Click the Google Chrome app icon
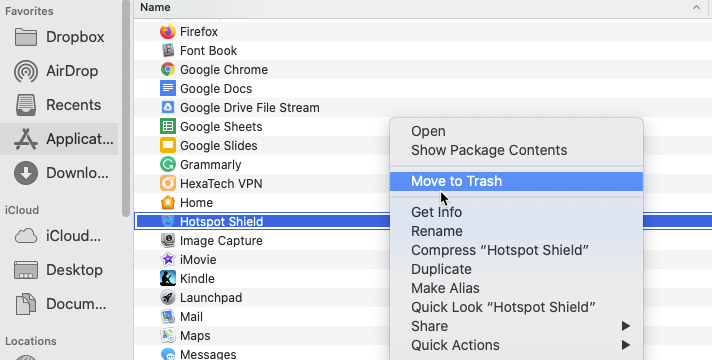The width and height of the screenshot is (712, 360). [168, 69]
